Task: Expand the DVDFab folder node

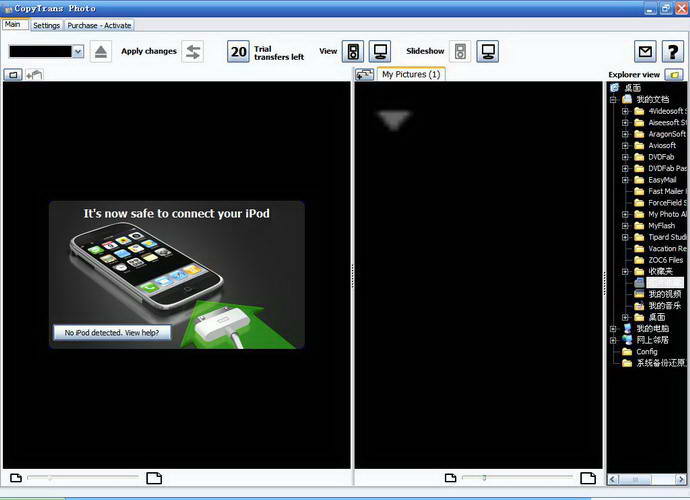Action: [625, 157]
